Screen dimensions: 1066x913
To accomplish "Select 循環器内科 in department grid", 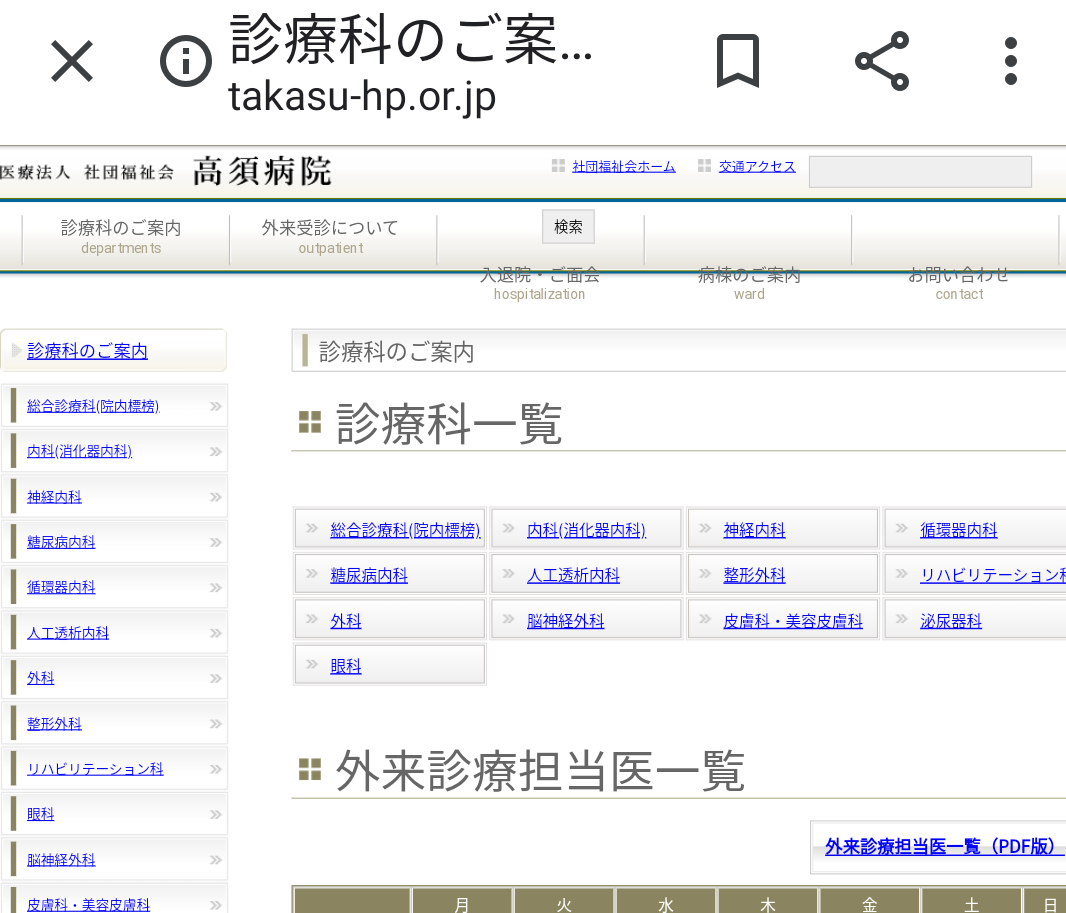I will 959,530.
